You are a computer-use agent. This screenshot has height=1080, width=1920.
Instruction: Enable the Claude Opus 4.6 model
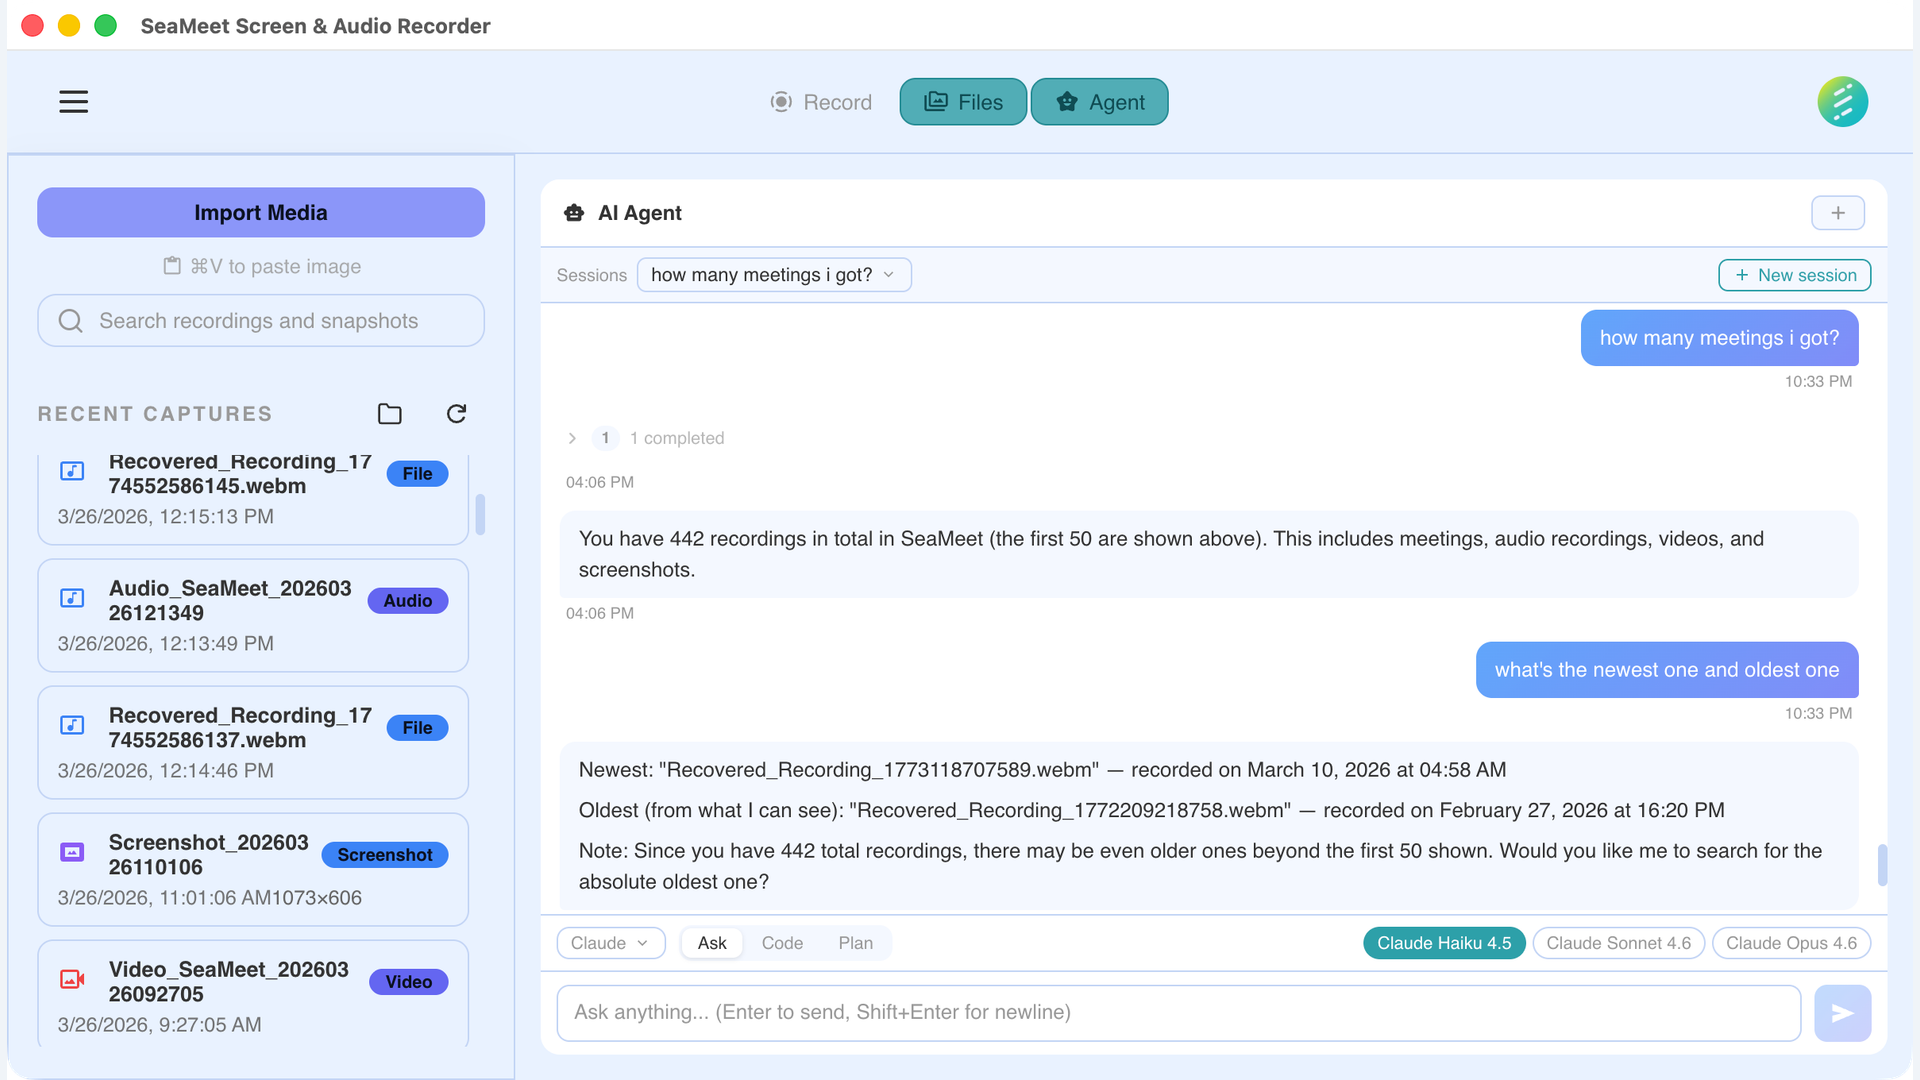pos(1791,942)
